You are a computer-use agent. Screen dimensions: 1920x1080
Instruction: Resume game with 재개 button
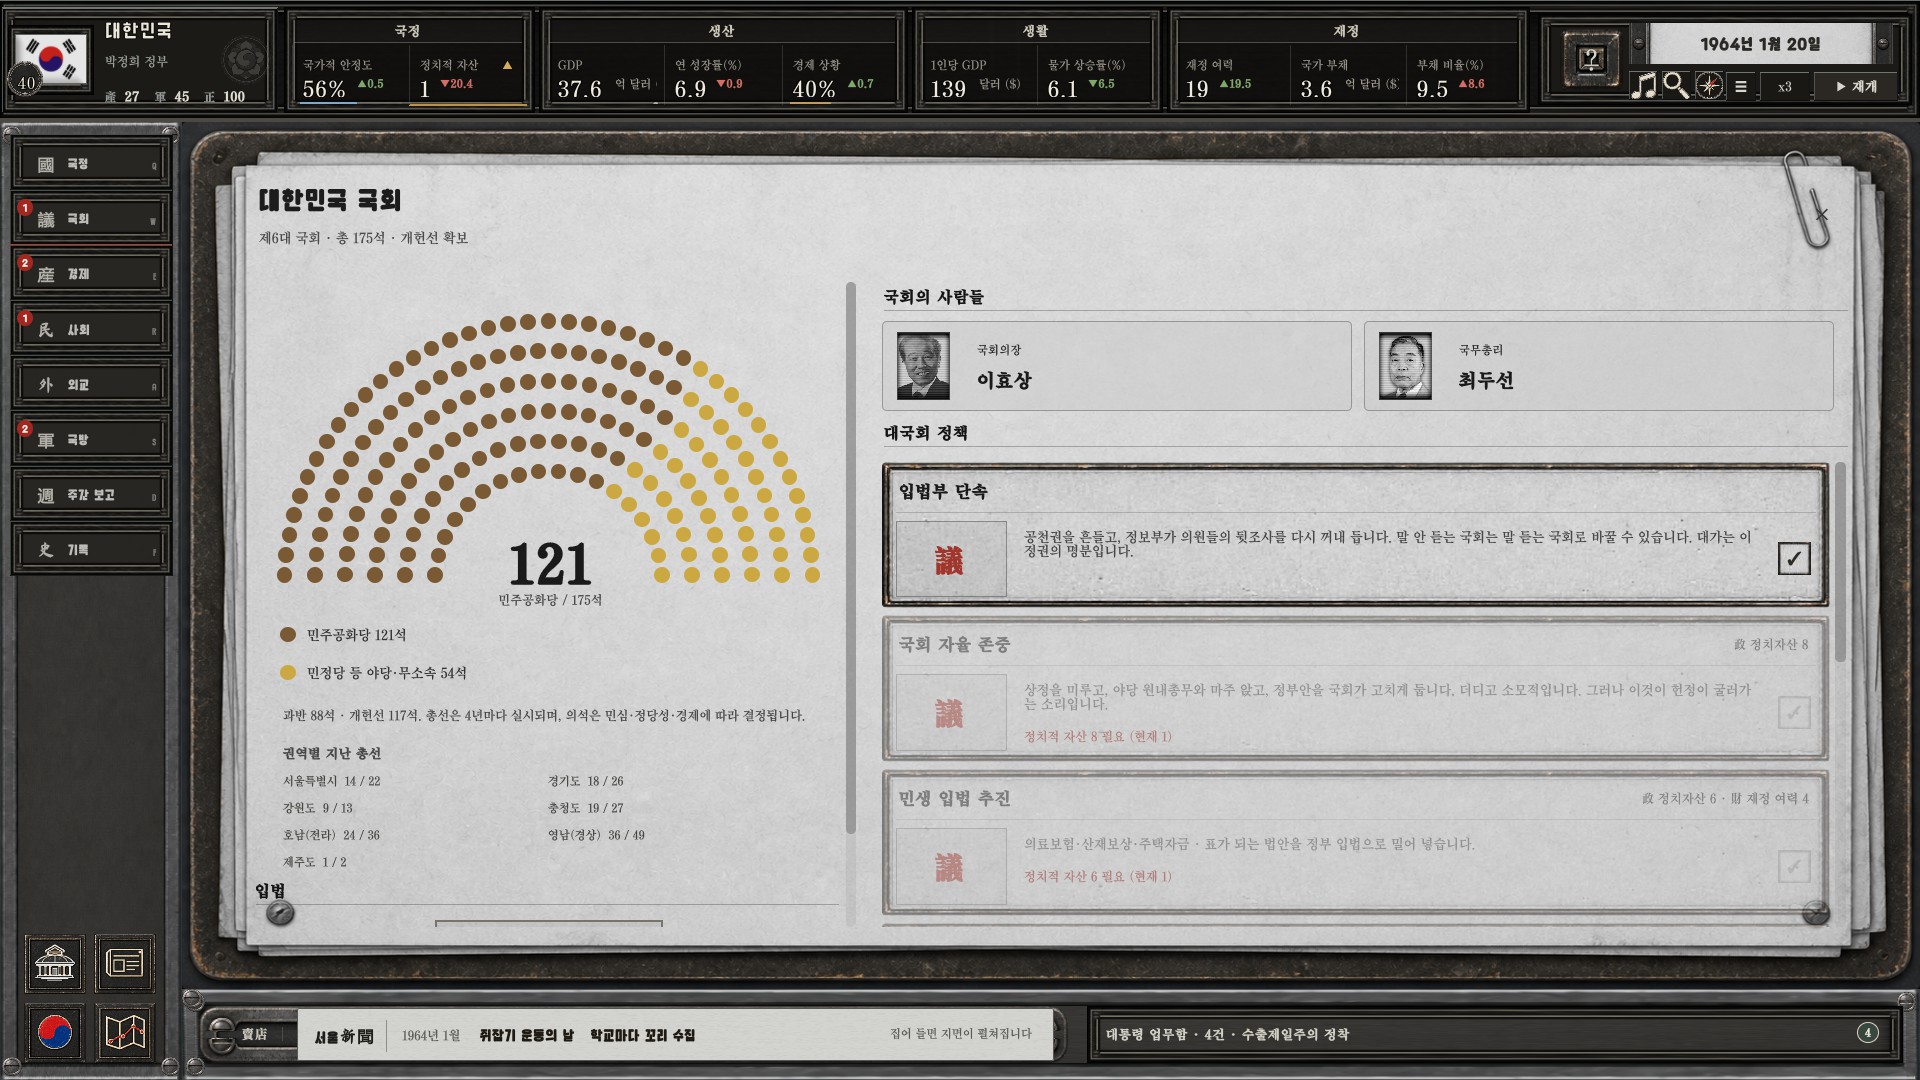click(x=1856, y=87)
